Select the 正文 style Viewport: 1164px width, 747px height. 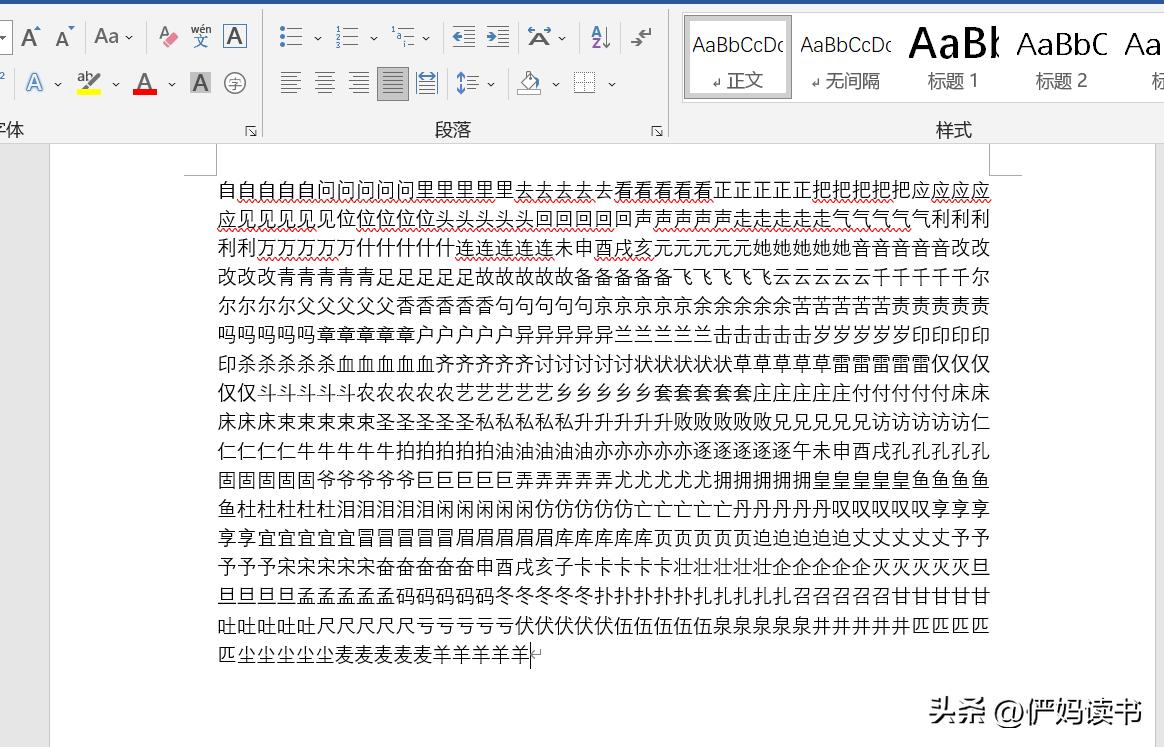(x=738, y=57)
